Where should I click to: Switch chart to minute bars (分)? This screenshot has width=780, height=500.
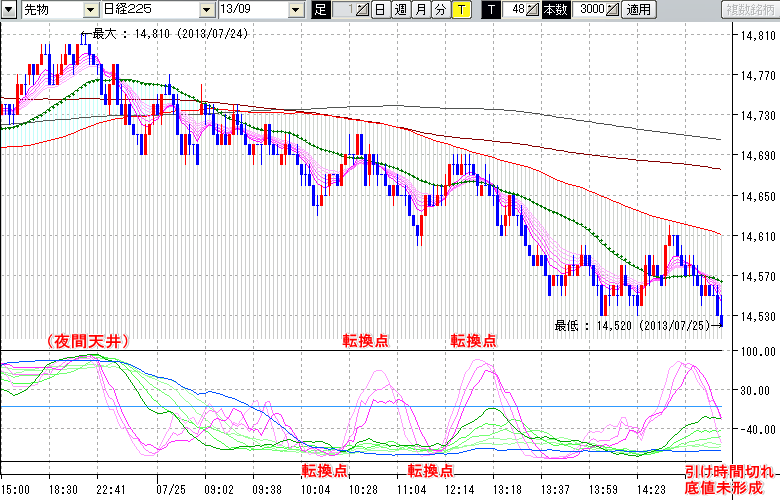click(x=440, y=10)
